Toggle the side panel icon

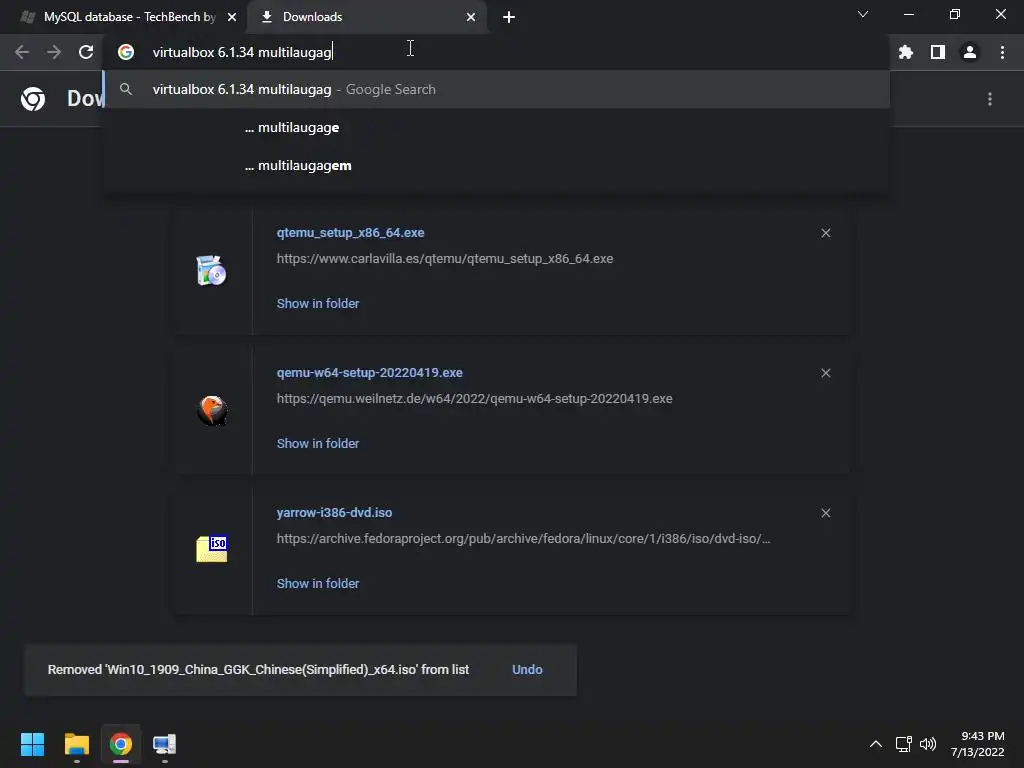point(938,52)
